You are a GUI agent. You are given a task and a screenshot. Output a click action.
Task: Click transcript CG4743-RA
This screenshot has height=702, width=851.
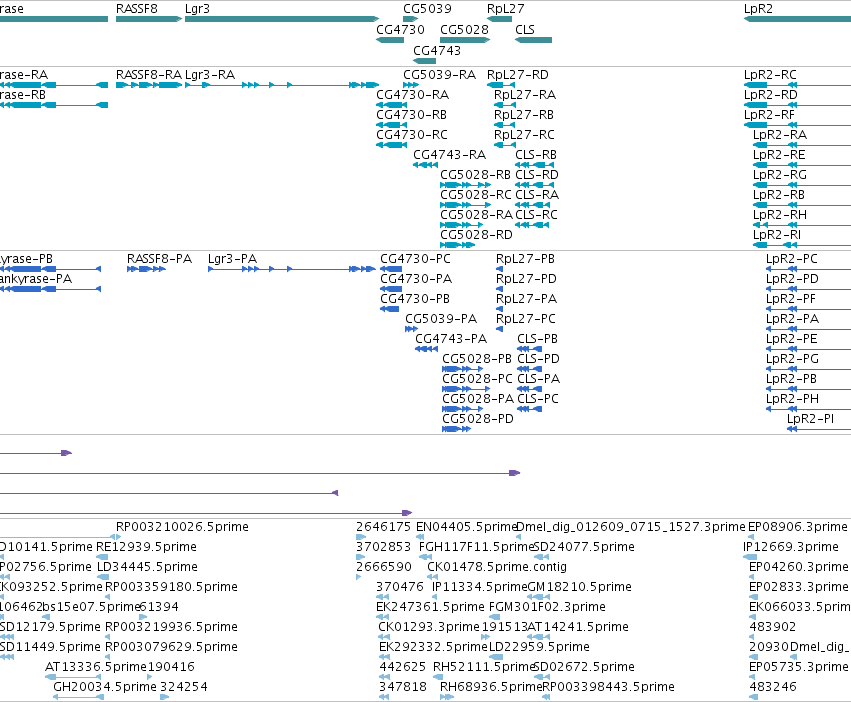(449, 155)
